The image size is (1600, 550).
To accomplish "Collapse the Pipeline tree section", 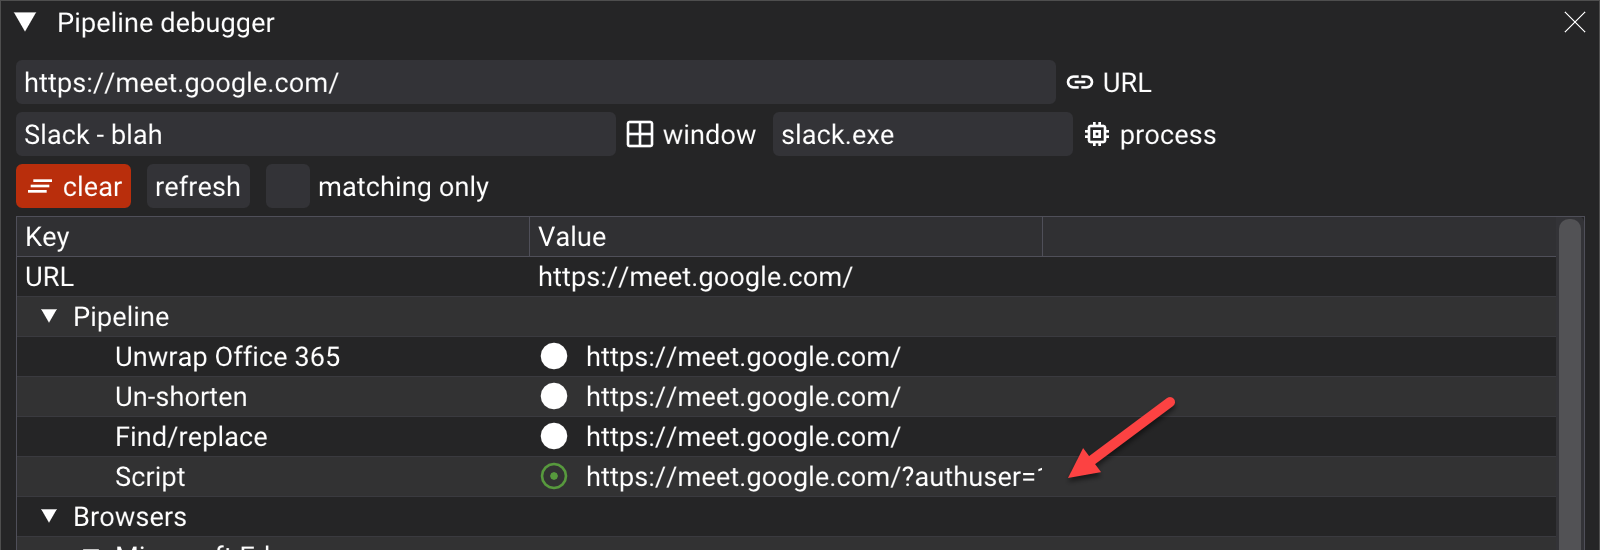I will coord(49,316).
